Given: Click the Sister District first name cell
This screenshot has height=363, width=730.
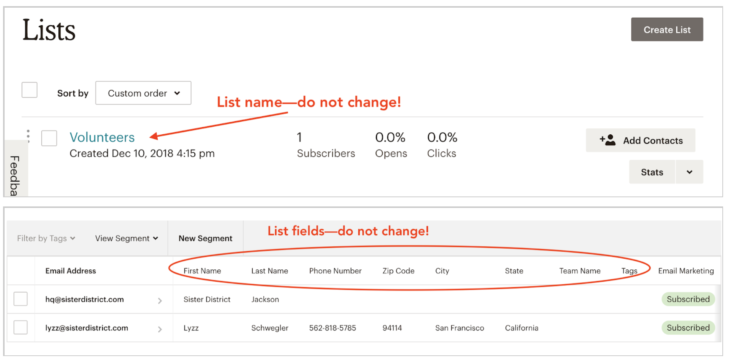Looking at the screenshot, I should (207, 300).
